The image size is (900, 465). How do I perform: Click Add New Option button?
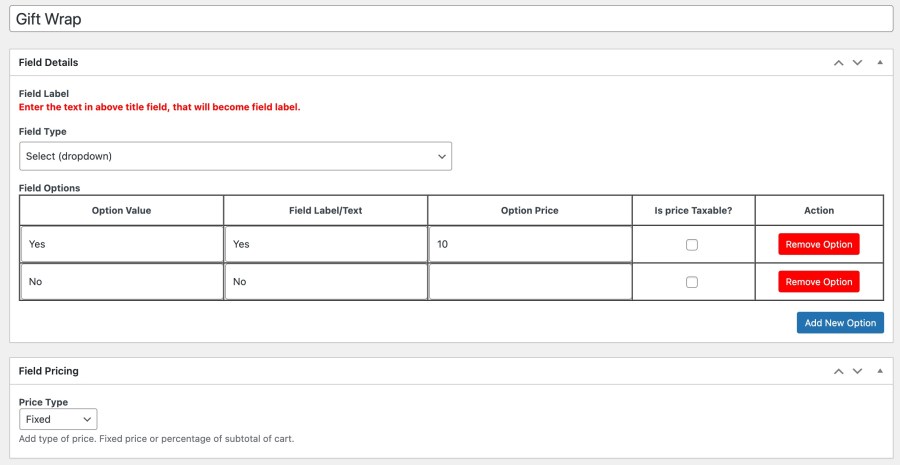point(840,323)
